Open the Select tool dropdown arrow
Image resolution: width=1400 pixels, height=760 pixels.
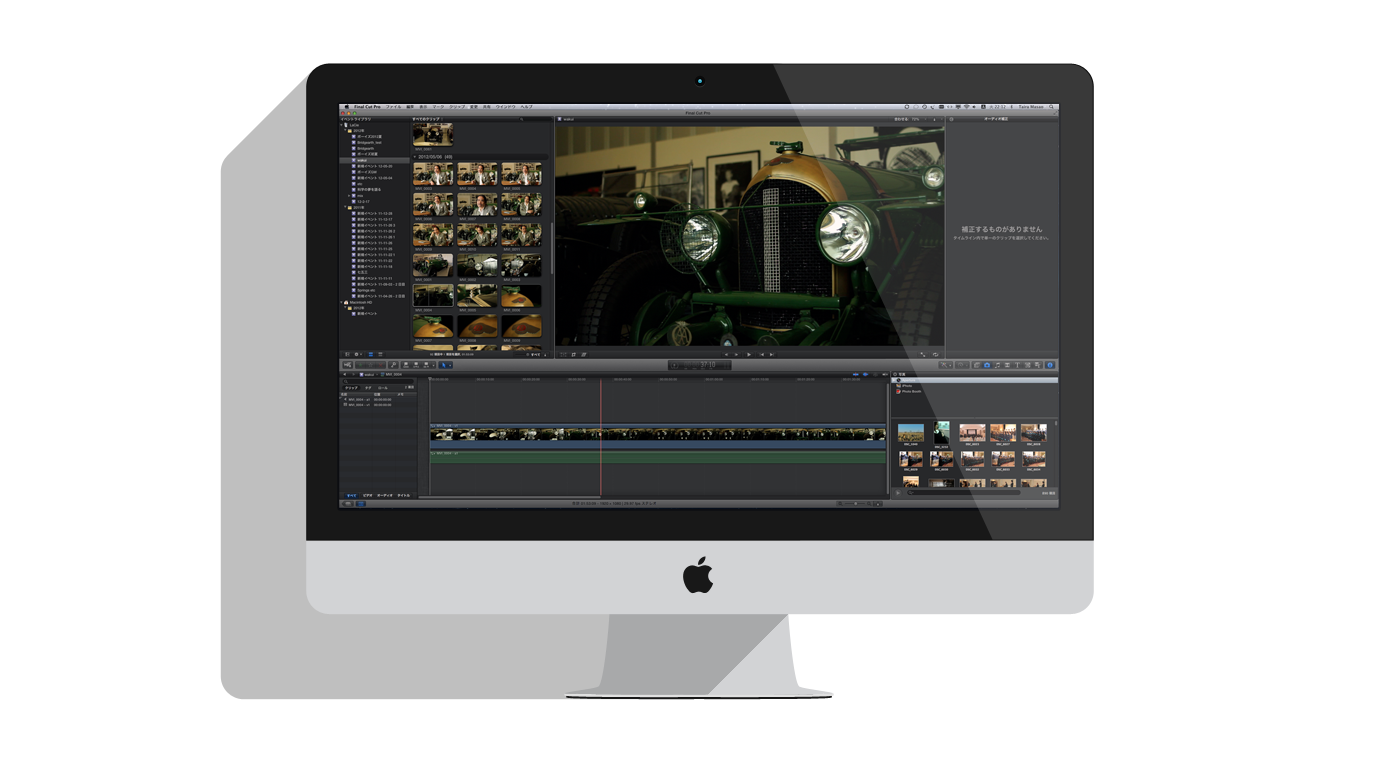[x=450, y=365]
